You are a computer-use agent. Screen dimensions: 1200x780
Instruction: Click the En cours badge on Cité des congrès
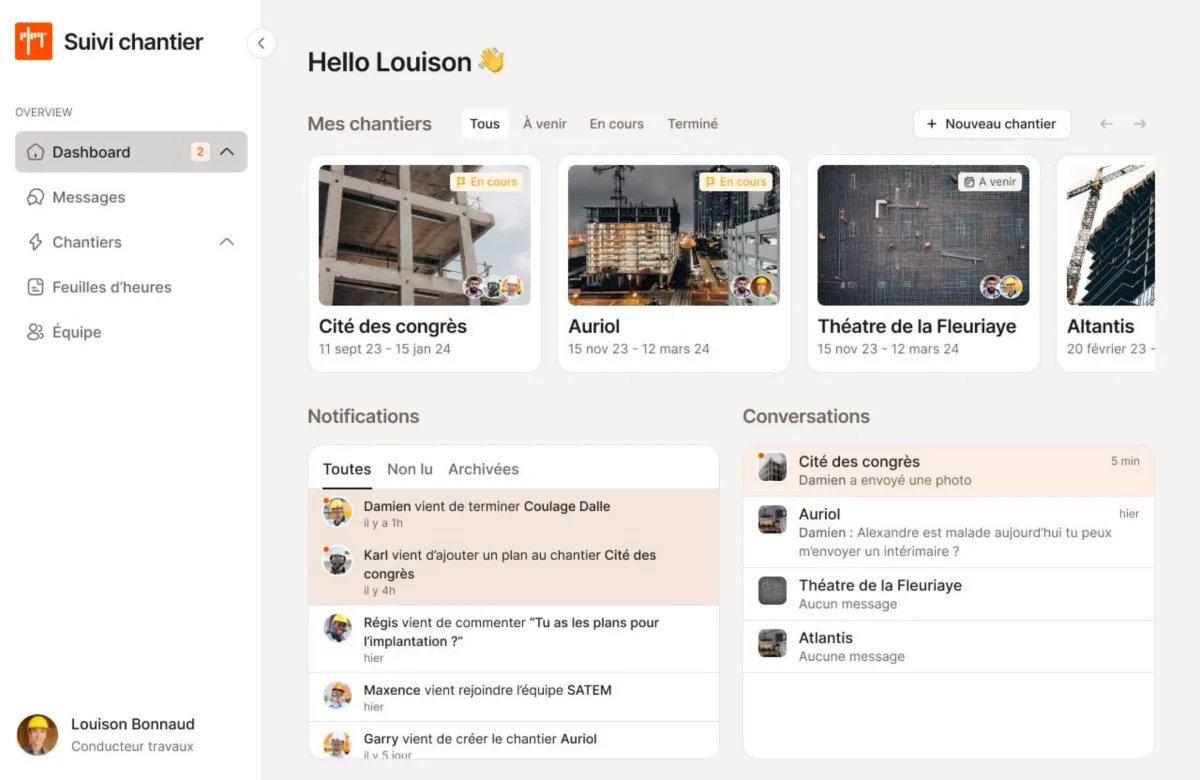[x=486, y=182]
